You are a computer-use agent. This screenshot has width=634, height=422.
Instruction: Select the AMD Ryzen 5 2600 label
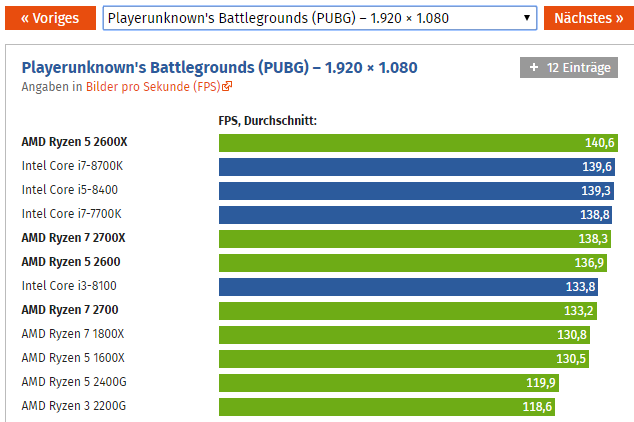[x=71, y=262]
